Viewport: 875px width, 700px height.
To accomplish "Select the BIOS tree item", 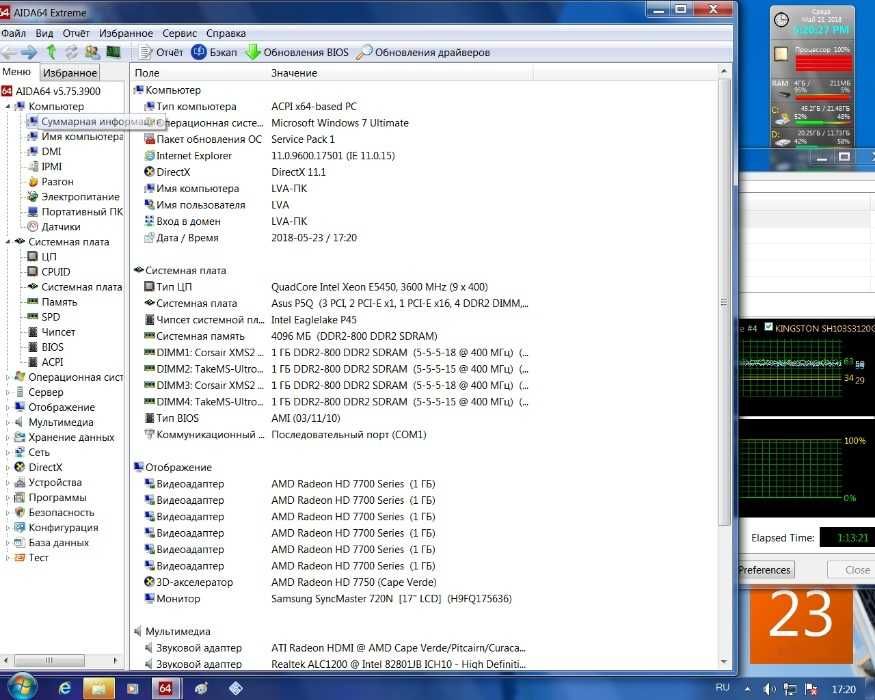I will [x=46, y=348].
